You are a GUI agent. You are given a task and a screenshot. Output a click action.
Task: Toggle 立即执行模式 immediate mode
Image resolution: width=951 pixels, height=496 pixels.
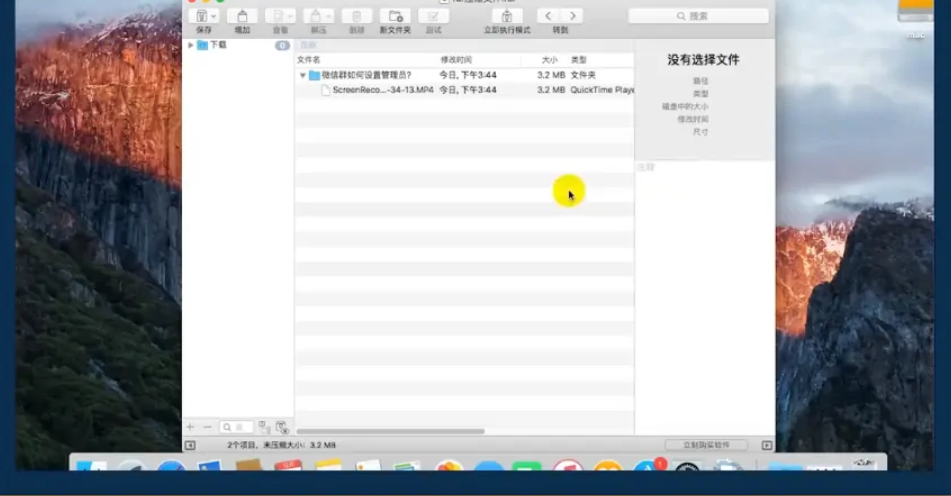click(x=507, y=16)
